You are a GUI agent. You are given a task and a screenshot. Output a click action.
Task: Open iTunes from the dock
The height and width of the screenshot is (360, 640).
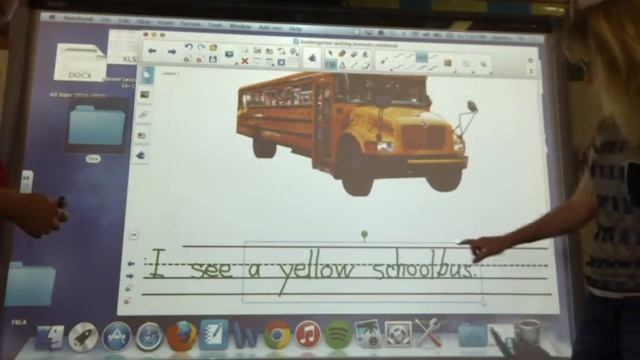(x=308, y=335)
